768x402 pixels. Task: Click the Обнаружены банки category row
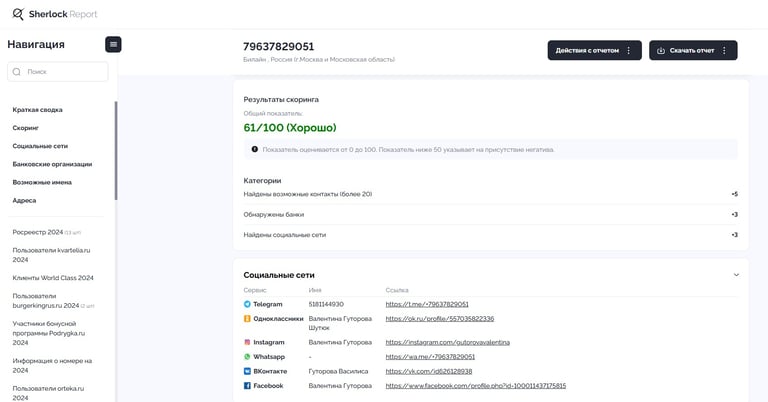pos(490,214)
